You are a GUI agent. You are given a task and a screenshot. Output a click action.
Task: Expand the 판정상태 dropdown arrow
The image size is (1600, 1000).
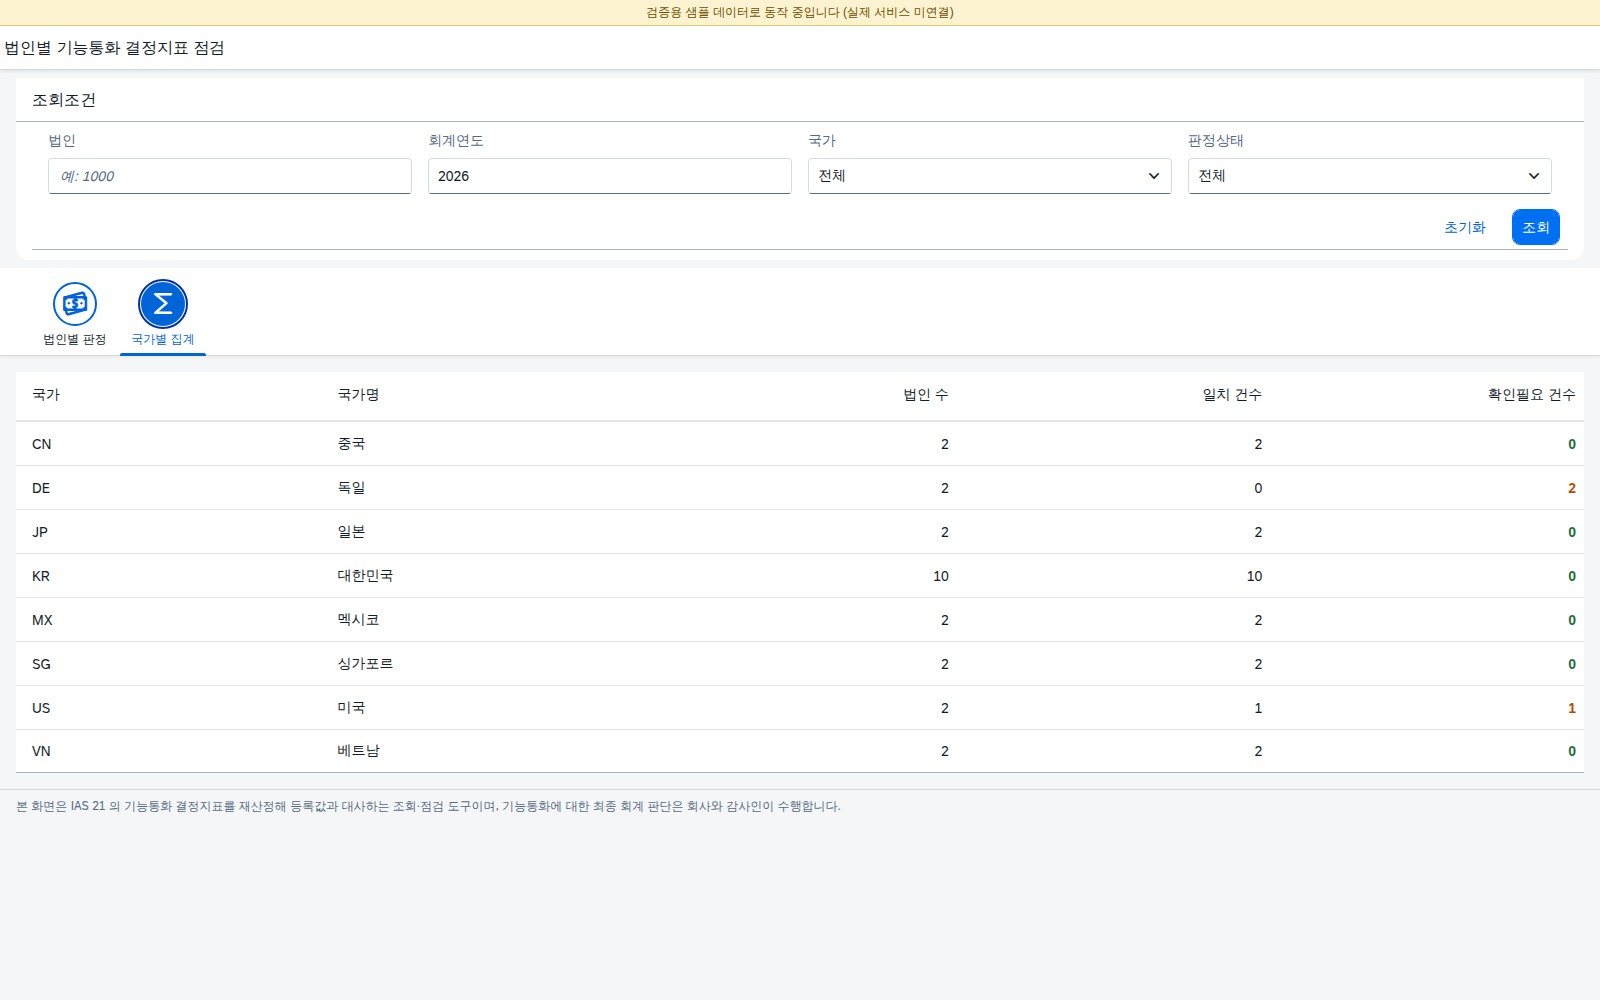point(1534,176)
